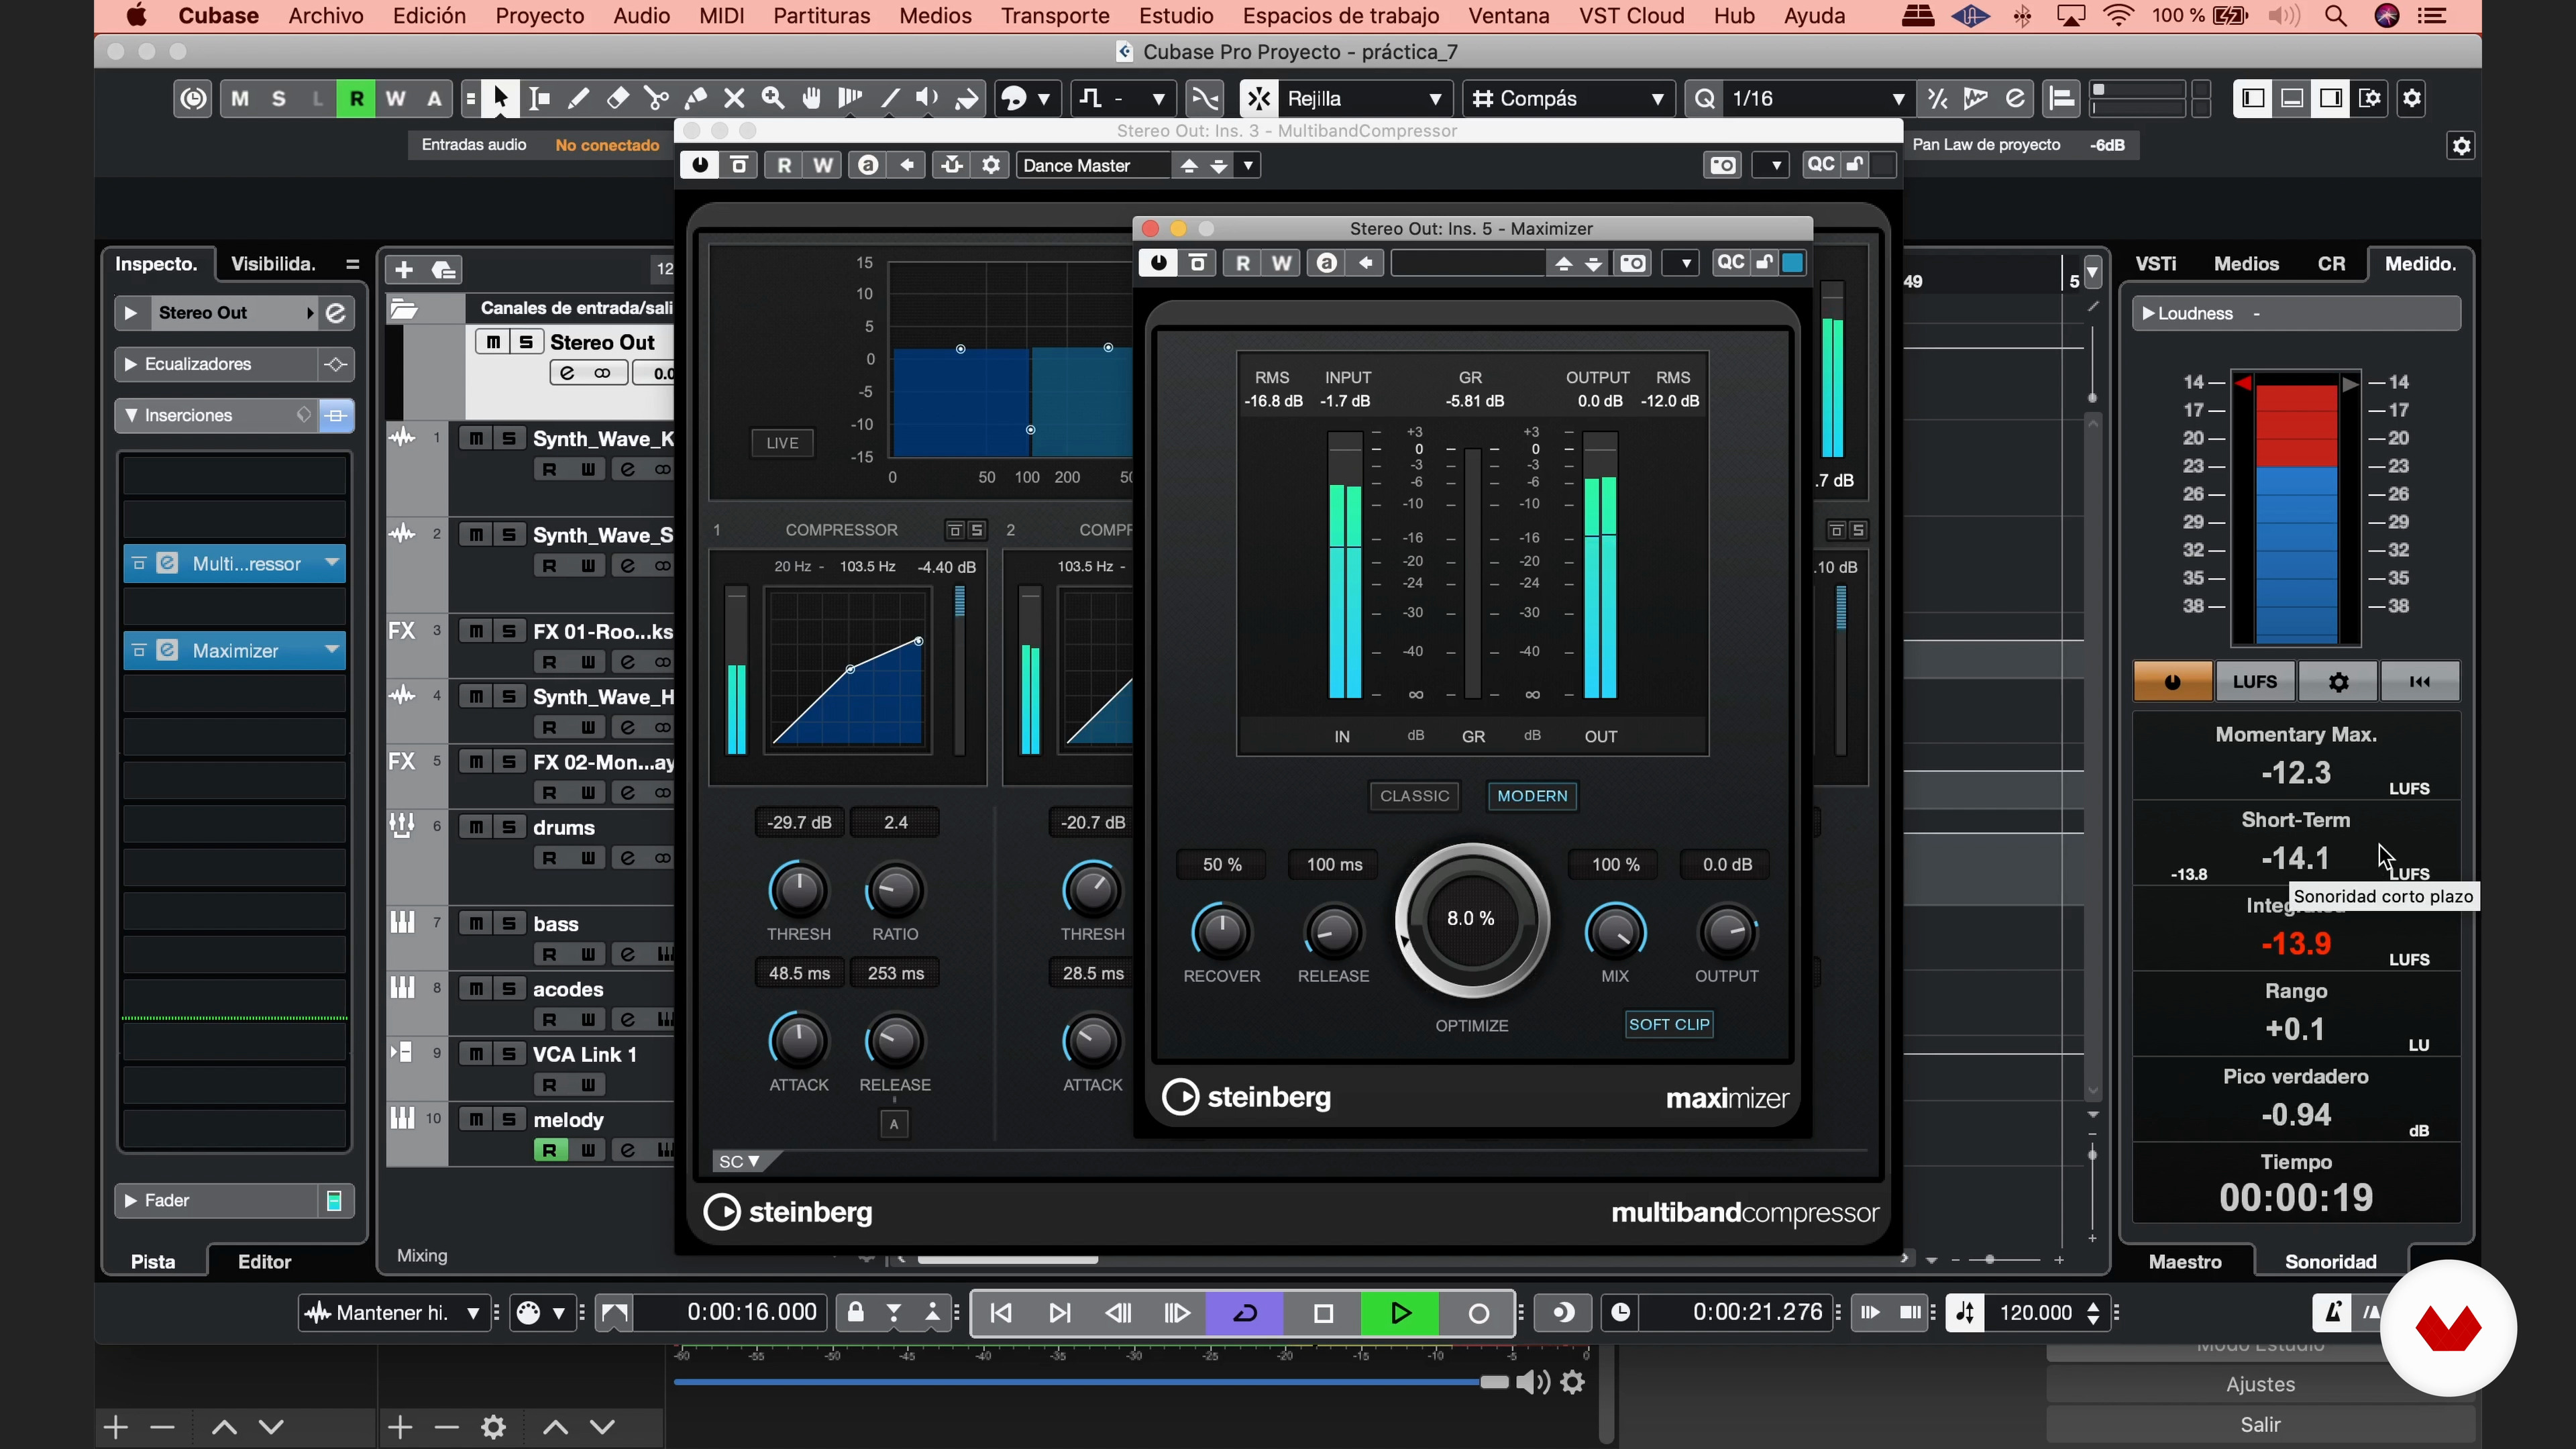The height and width of the screenshot is (1449, 2576).
Task: Open the Compás grid type dropdown
Action: click(1569, 98)
